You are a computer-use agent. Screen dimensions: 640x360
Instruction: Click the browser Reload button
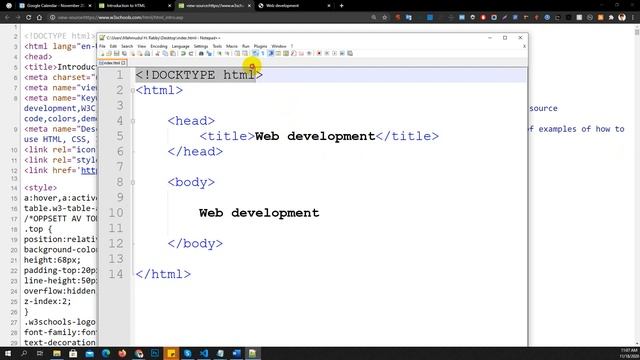coord(29,18)
